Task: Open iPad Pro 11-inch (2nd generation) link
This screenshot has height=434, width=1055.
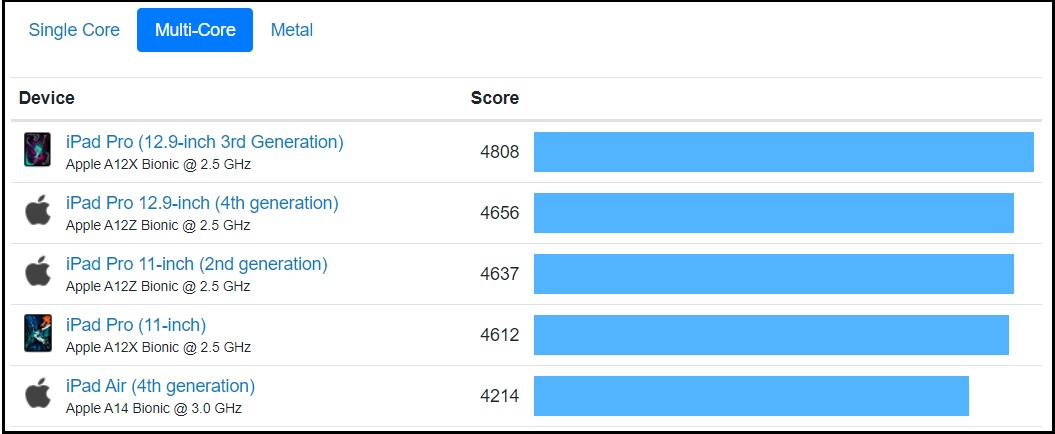Action: coord(196,264)
